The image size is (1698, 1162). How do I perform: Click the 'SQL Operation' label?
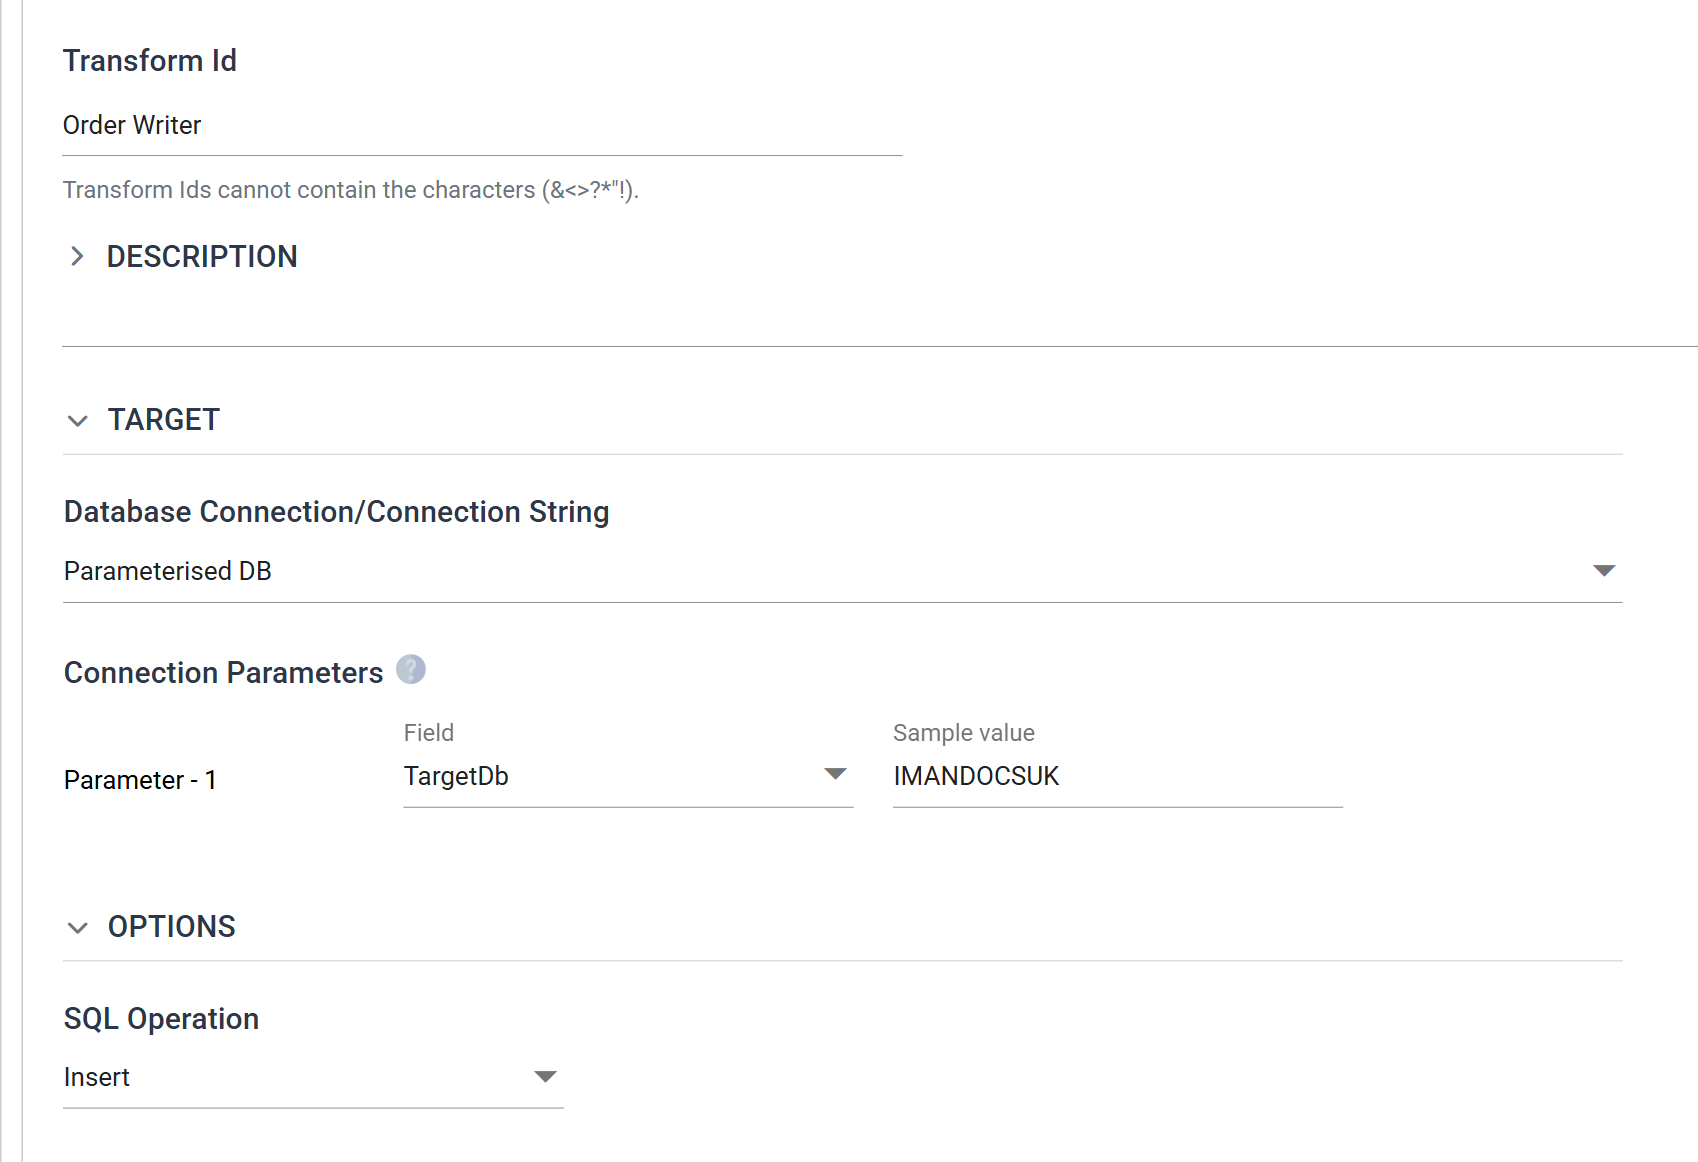pos(162,1019)
